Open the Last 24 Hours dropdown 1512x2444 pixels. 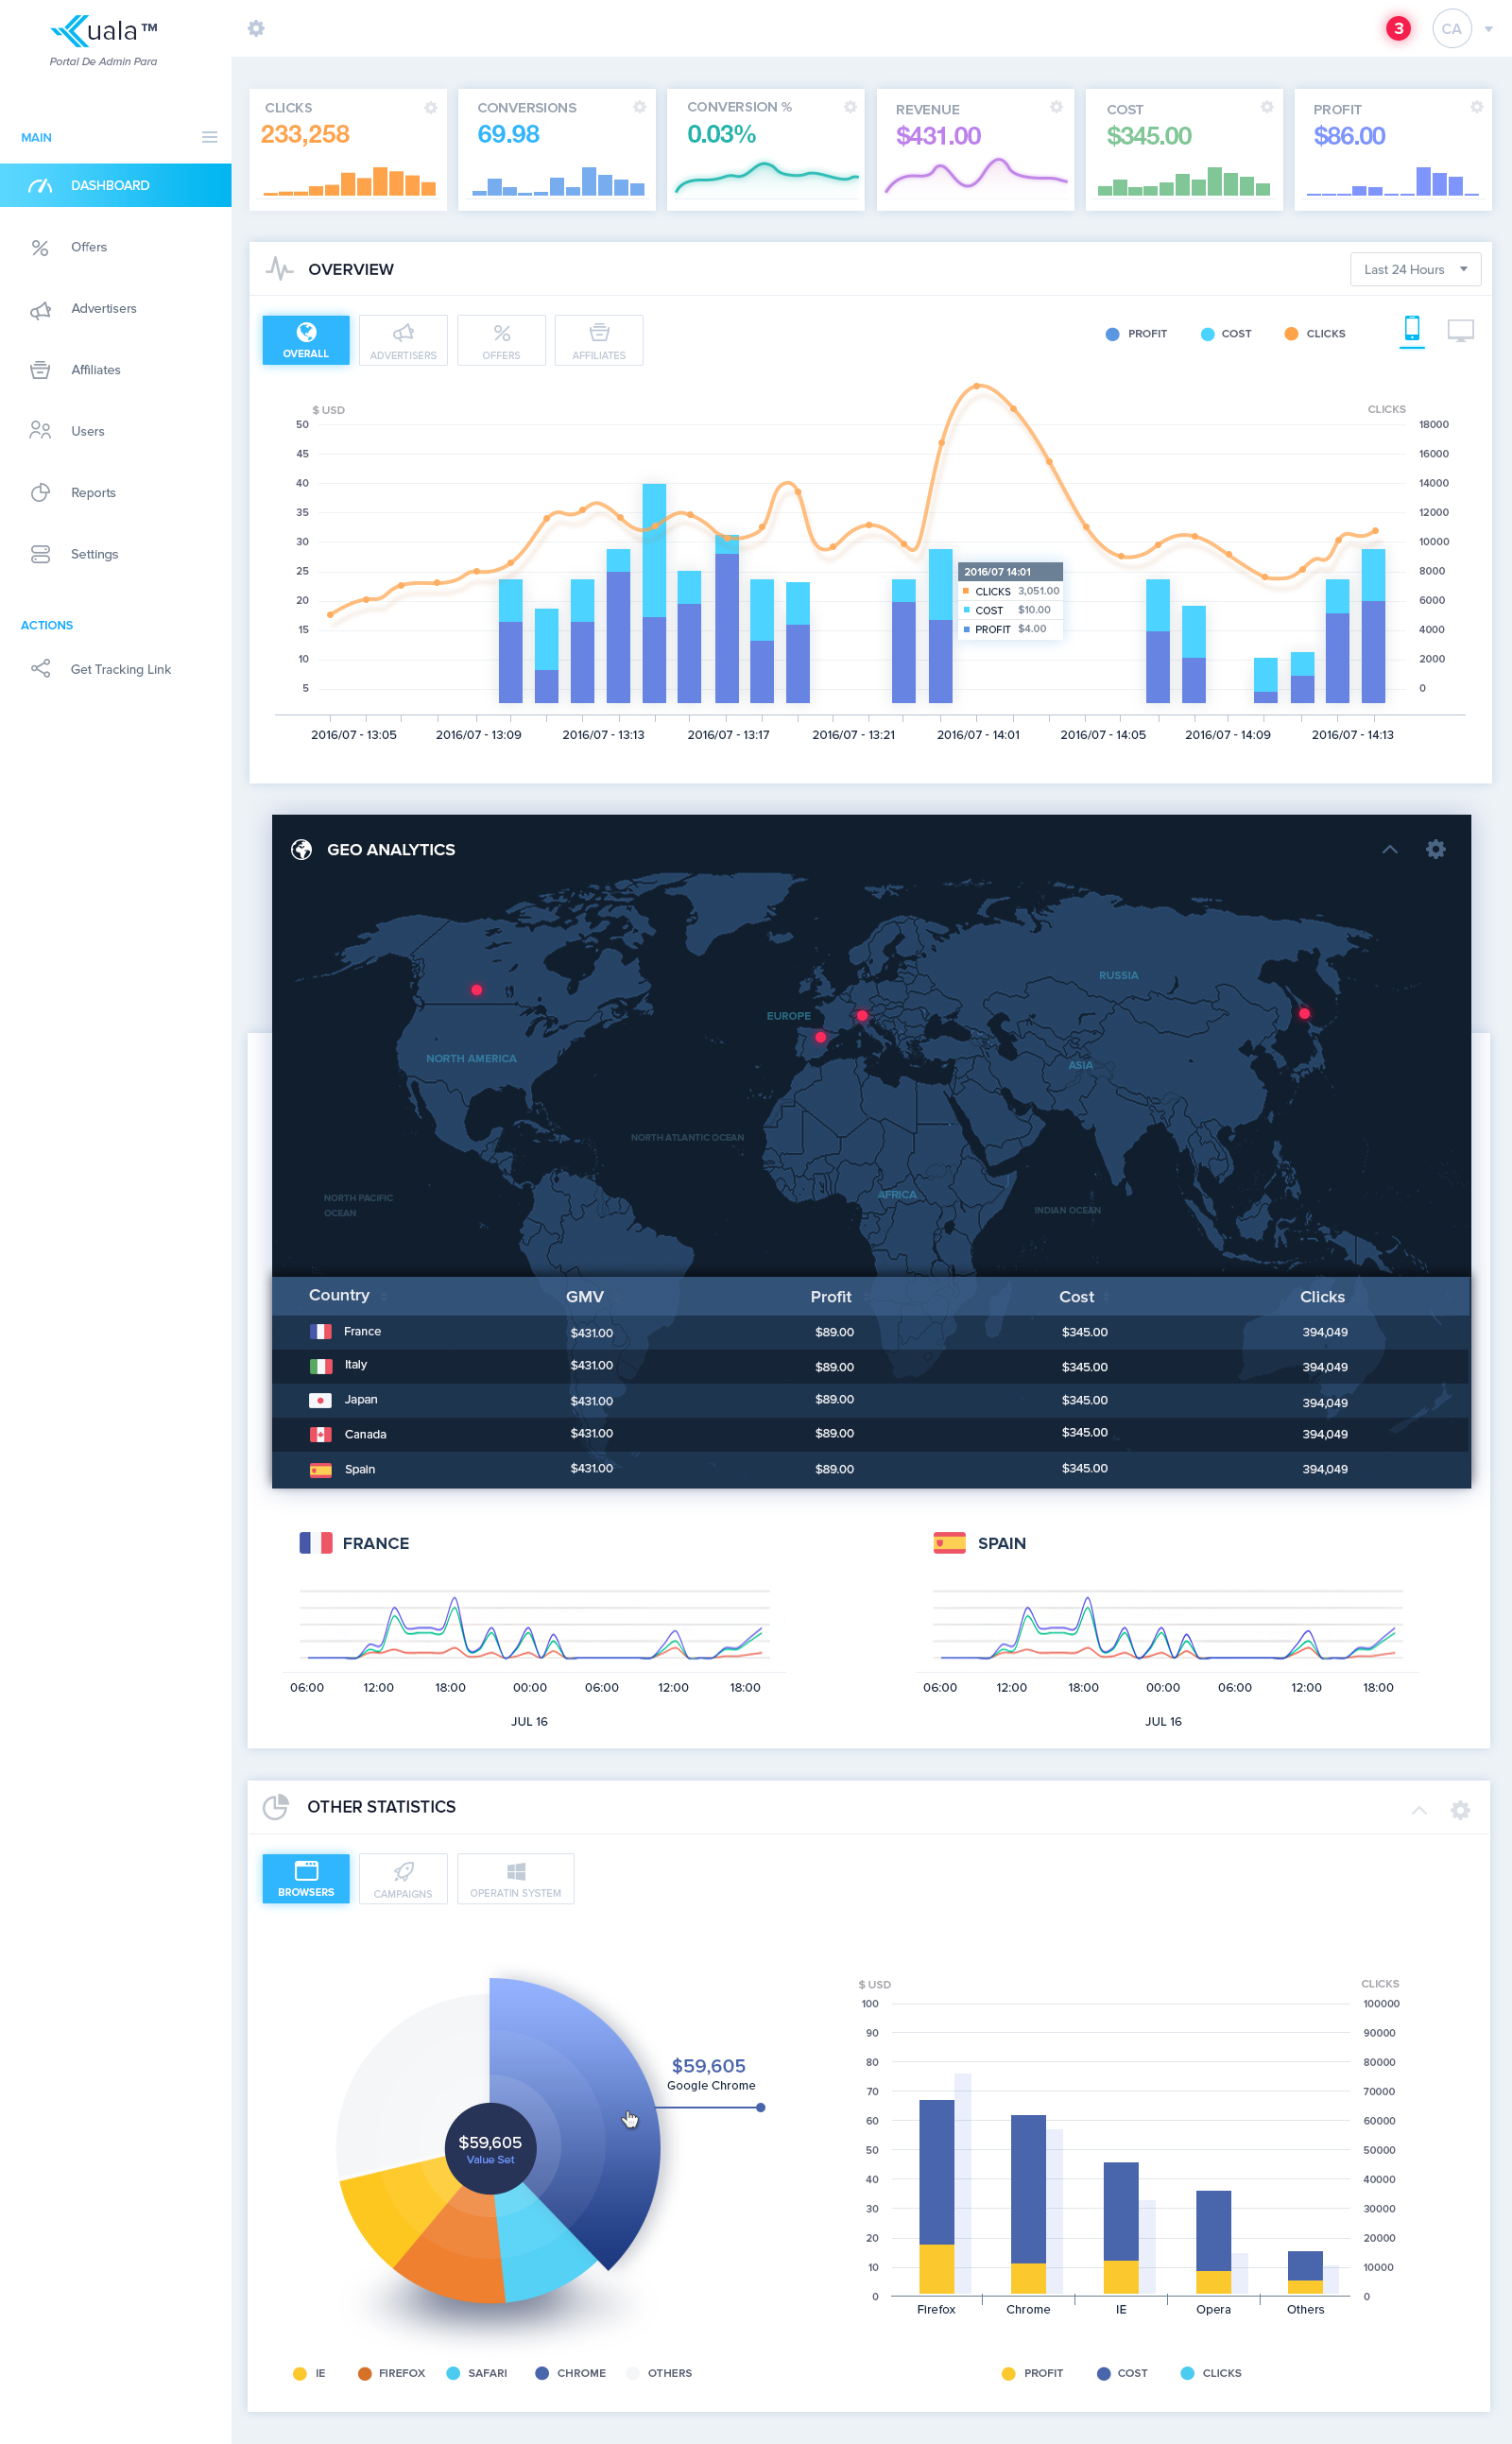(x=1414, y=269)
